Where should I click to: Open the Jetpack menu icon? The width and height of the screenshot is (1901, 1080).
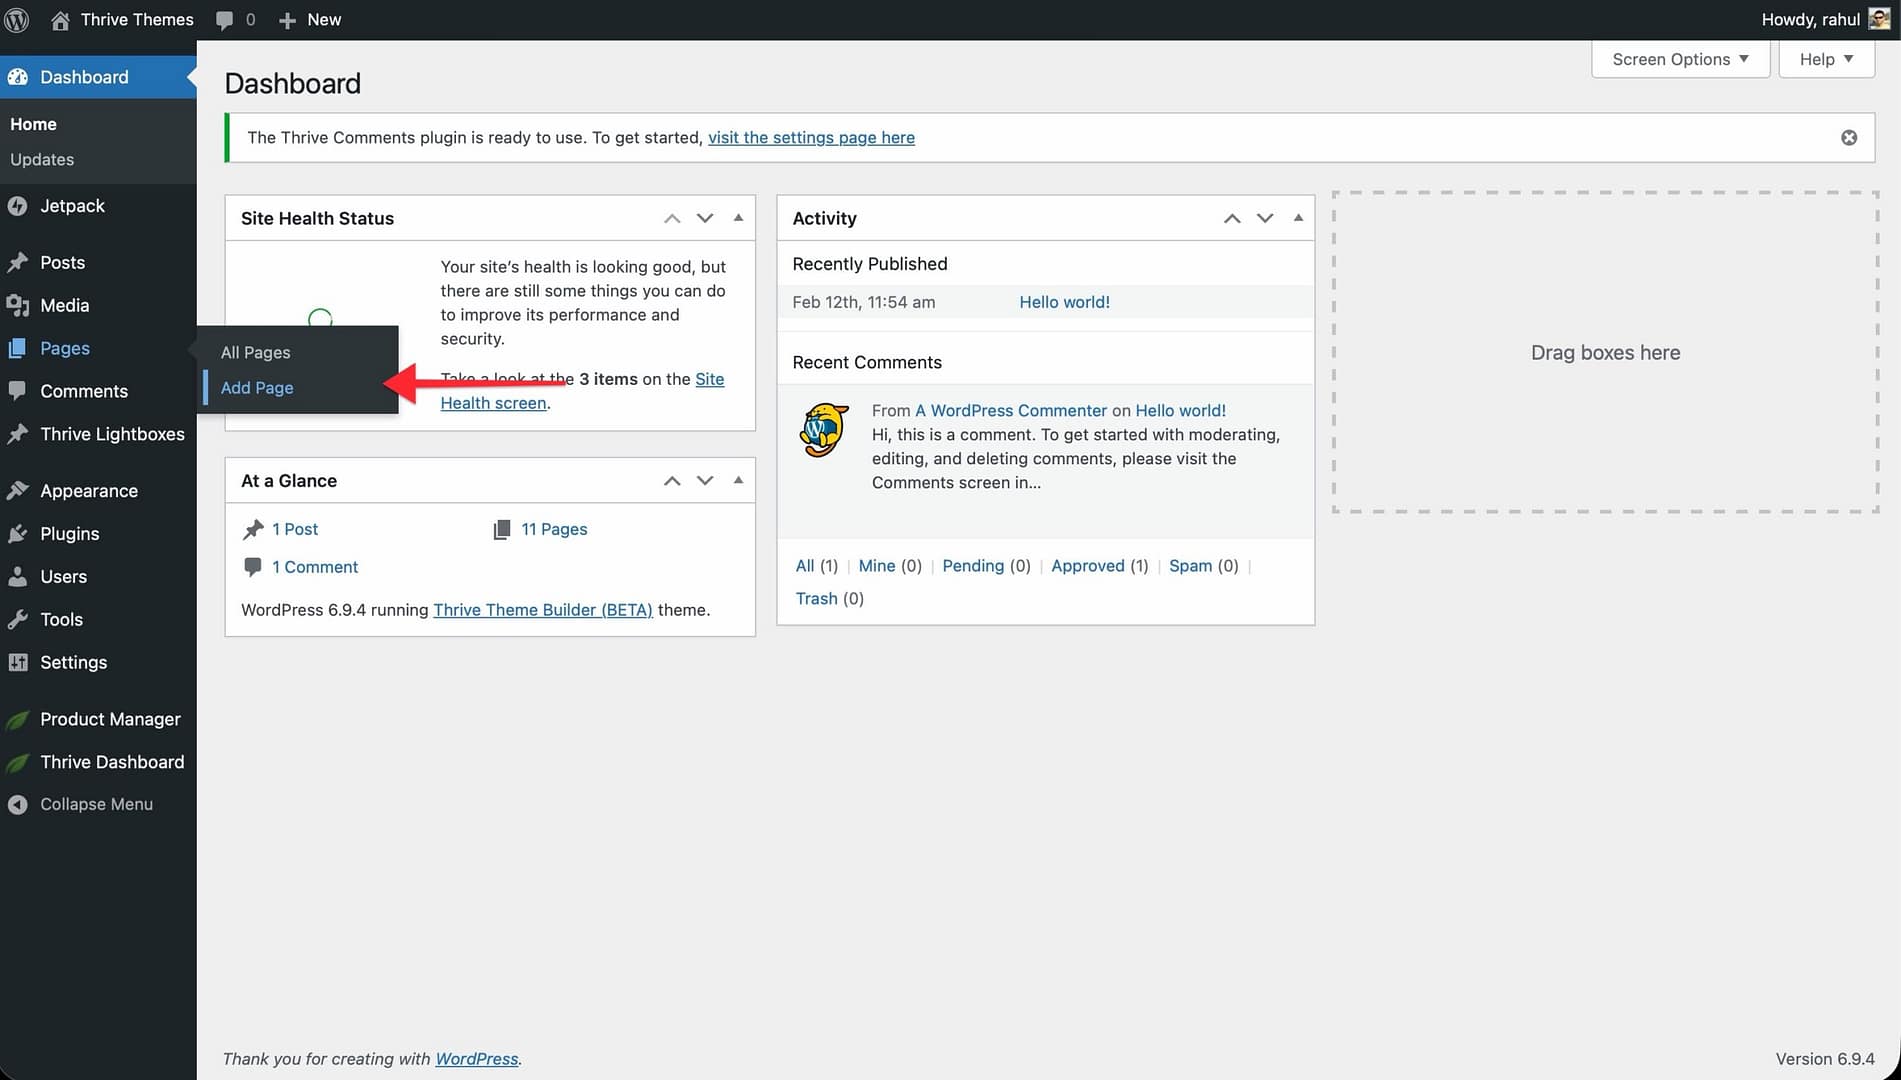point(17,206)
